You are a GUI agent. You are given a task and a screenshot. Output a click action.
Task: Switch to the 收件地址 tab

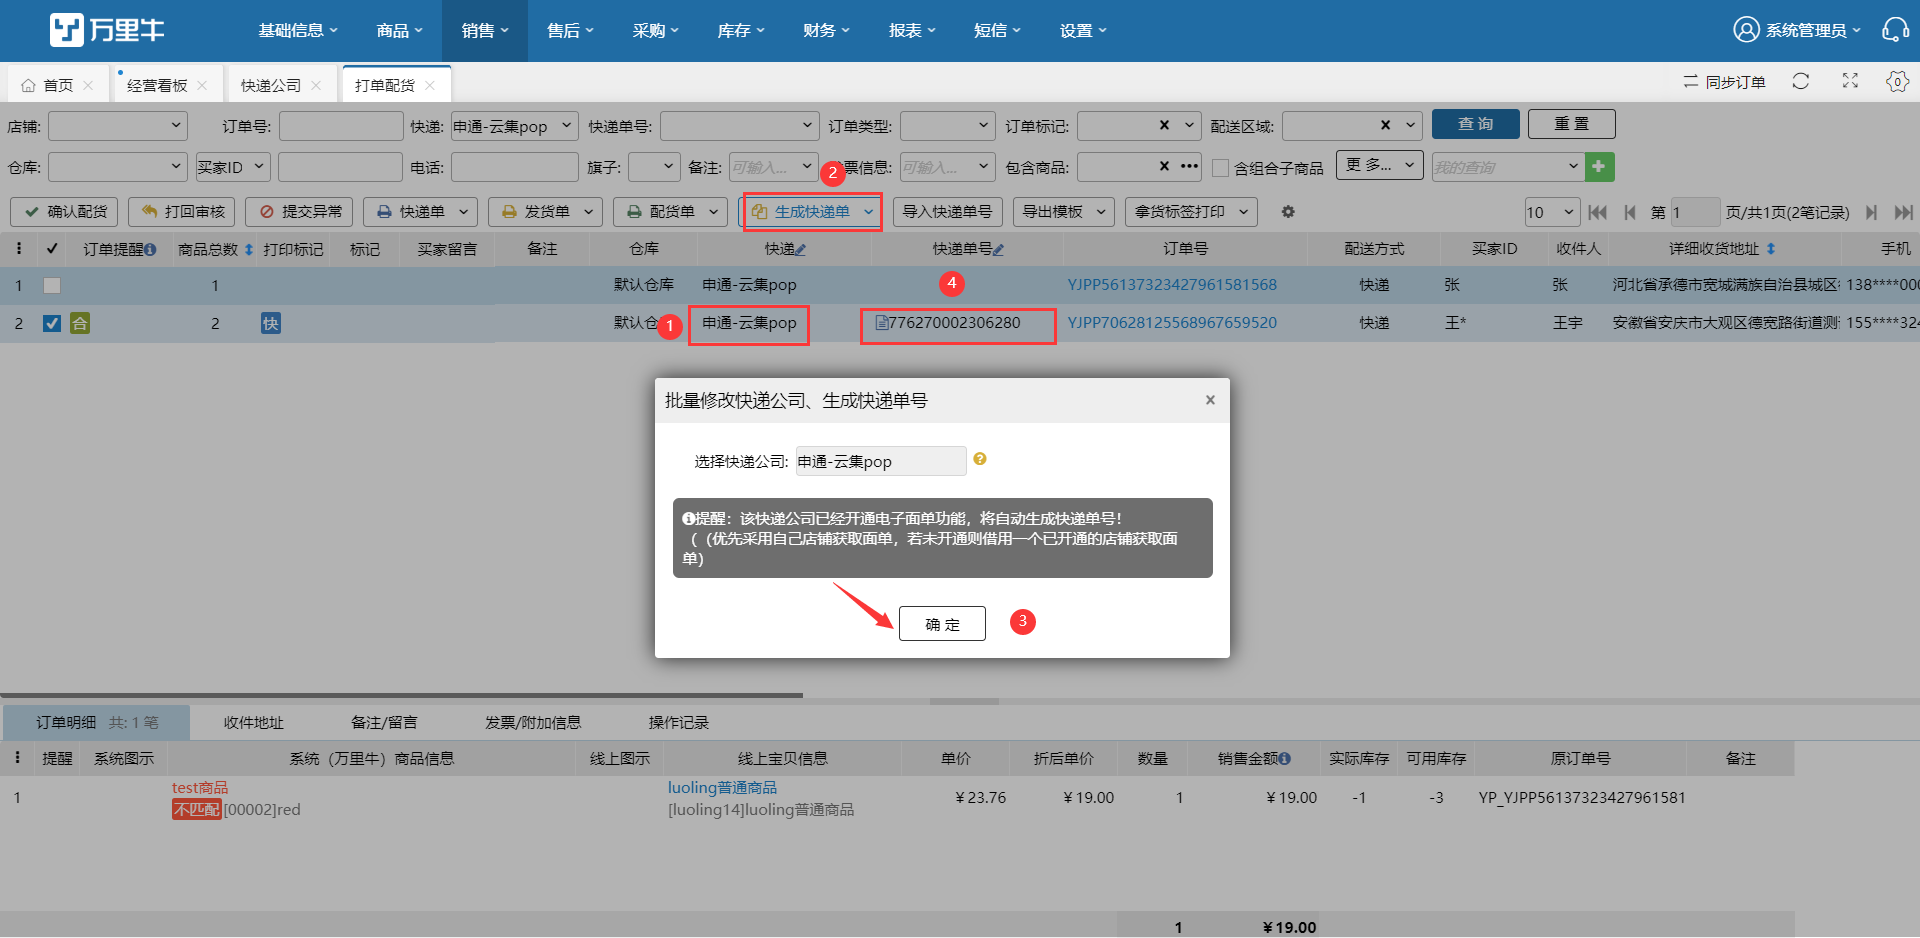click(x=253, y=722)
